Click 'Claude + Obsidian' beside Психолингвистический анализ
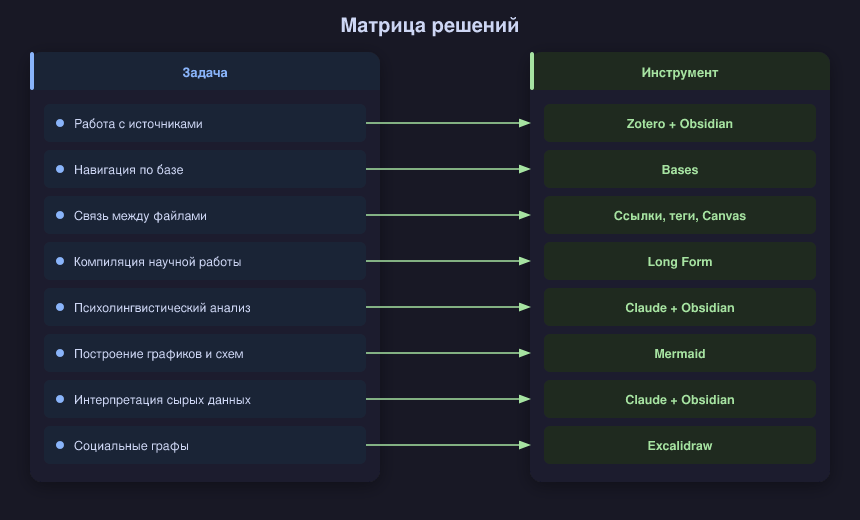 [x=680, y=308]
